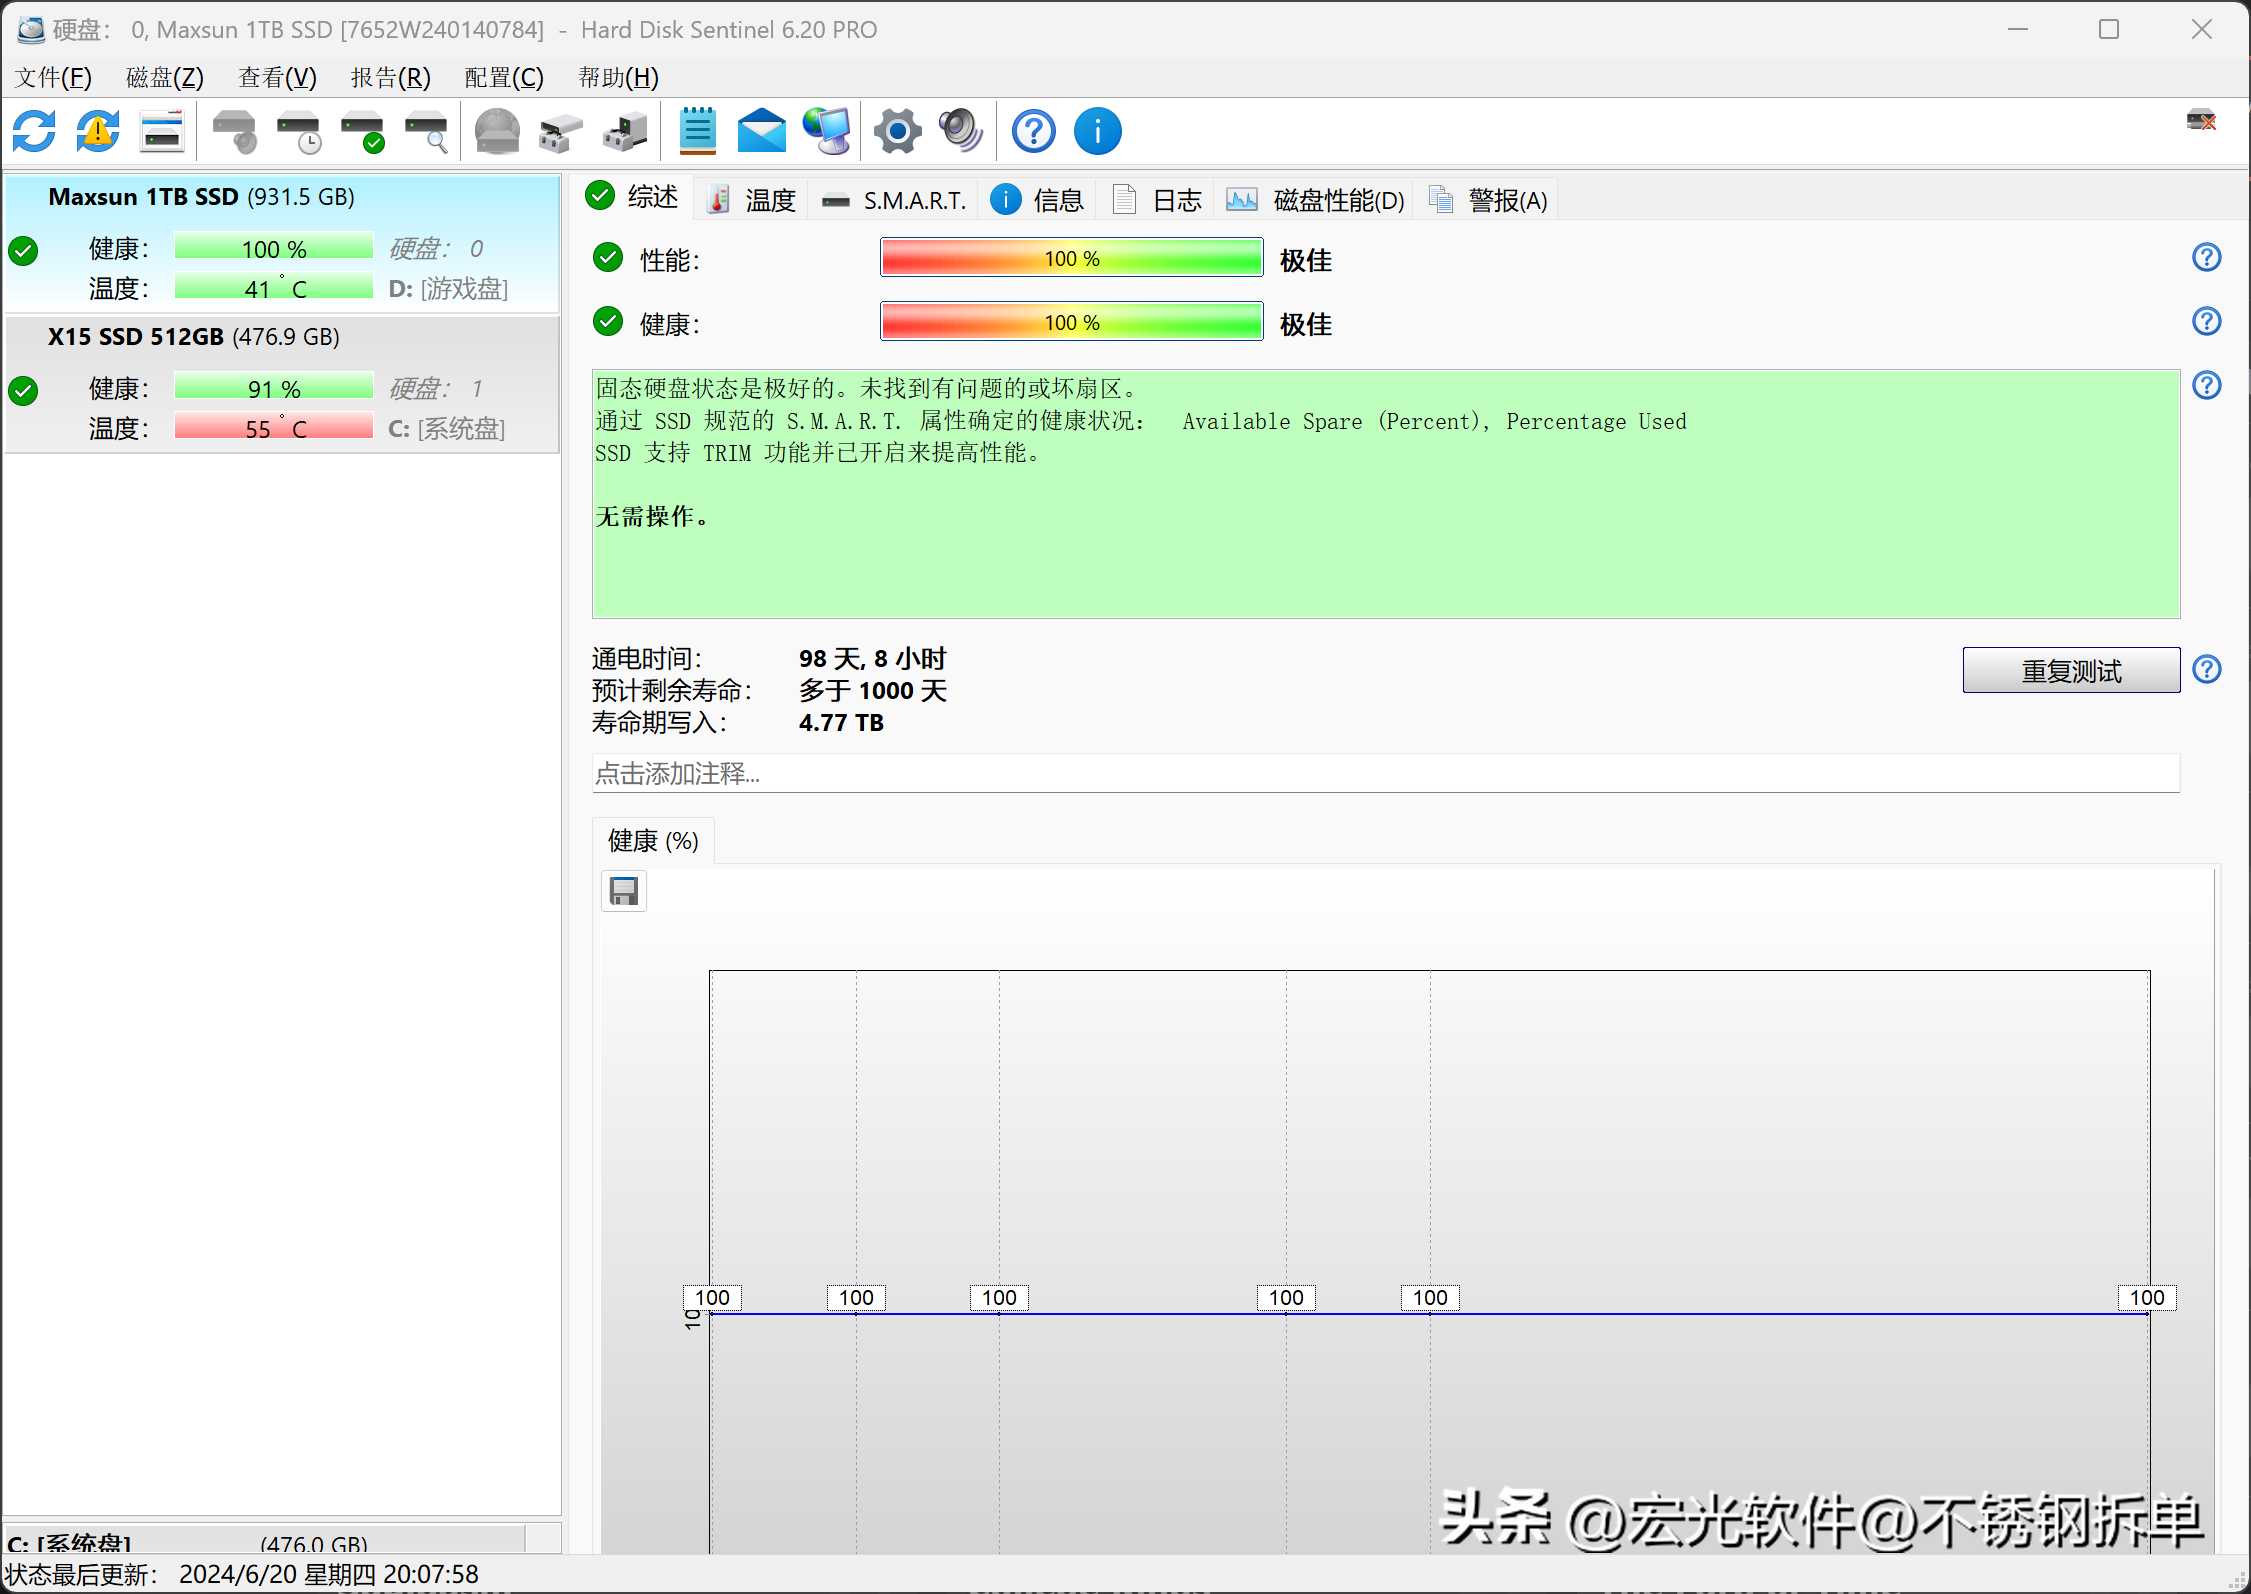This screenshot has width=2251, height=1594.
Task: Select the 健康 (%) chart tab
Action: [x=653, y=841]
